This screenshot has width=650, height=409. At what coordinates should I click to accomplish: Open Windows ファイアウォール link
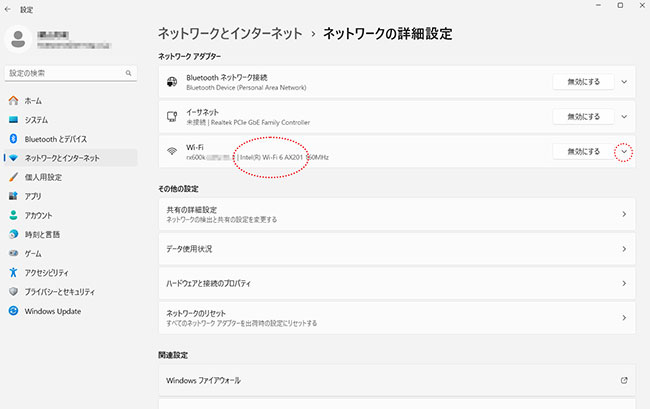tap(397, 380)
